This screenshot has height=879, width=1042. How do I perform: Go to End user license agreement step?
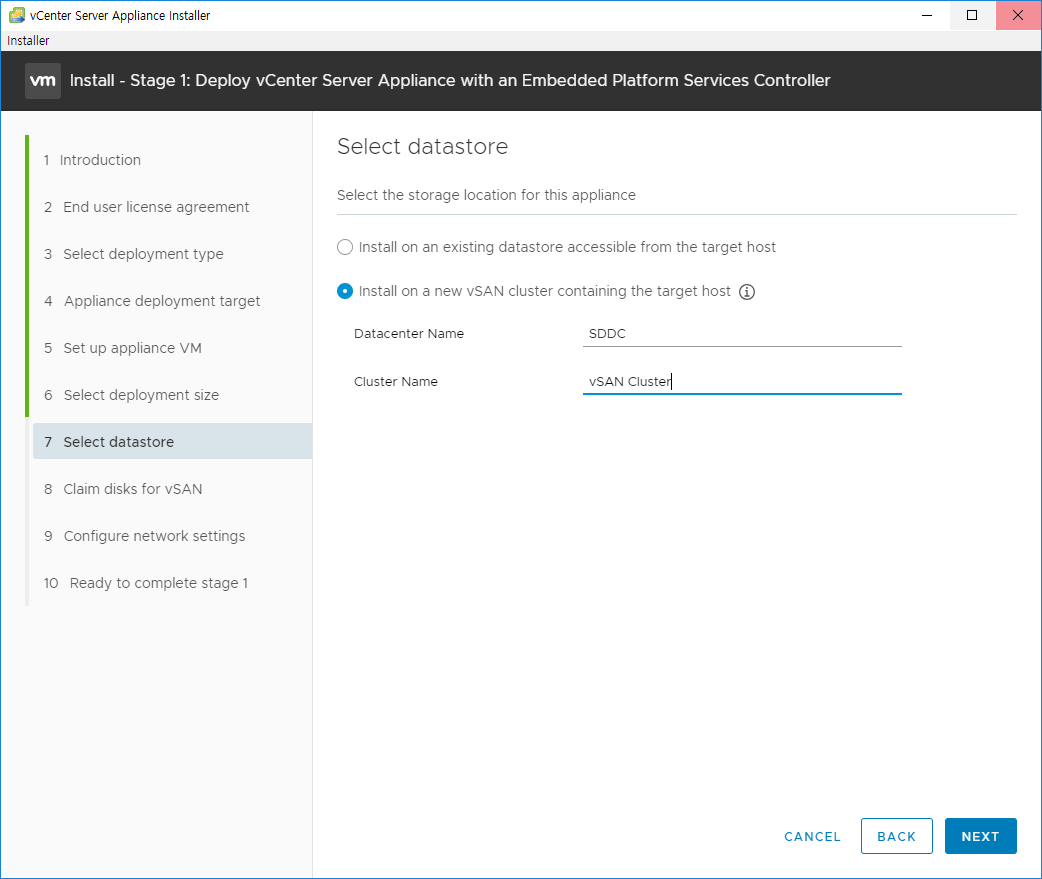point(146,207)
